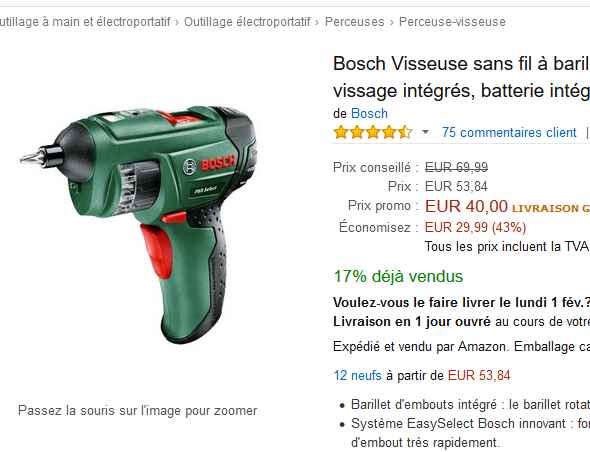
Task: Open the 75 commentaires client link
Action: [509, 132]
